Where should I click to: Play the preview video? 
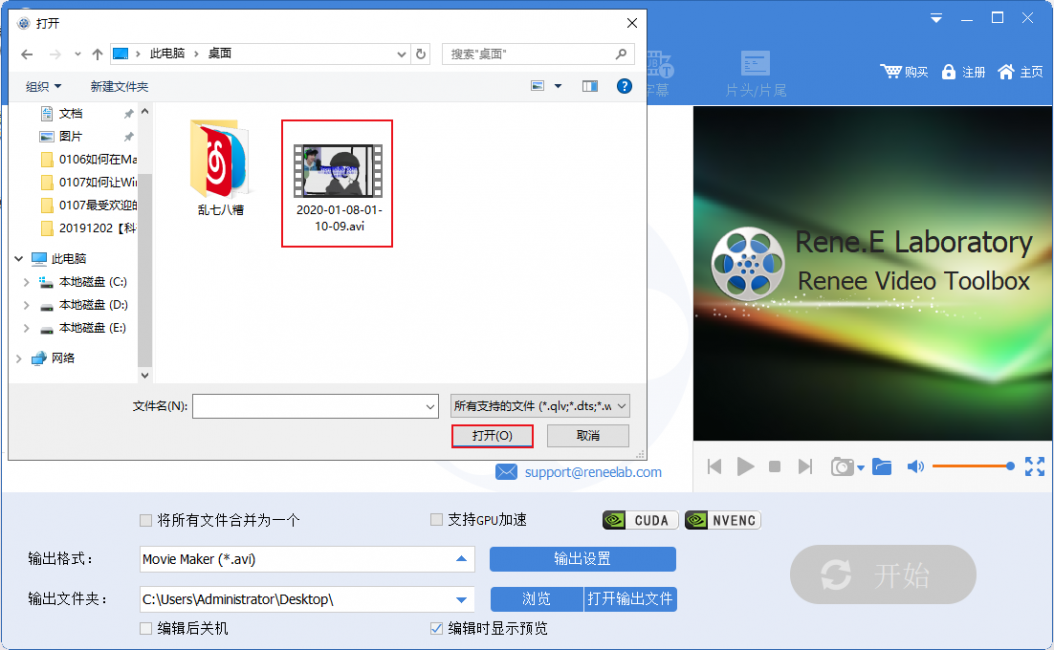(745, 466)
